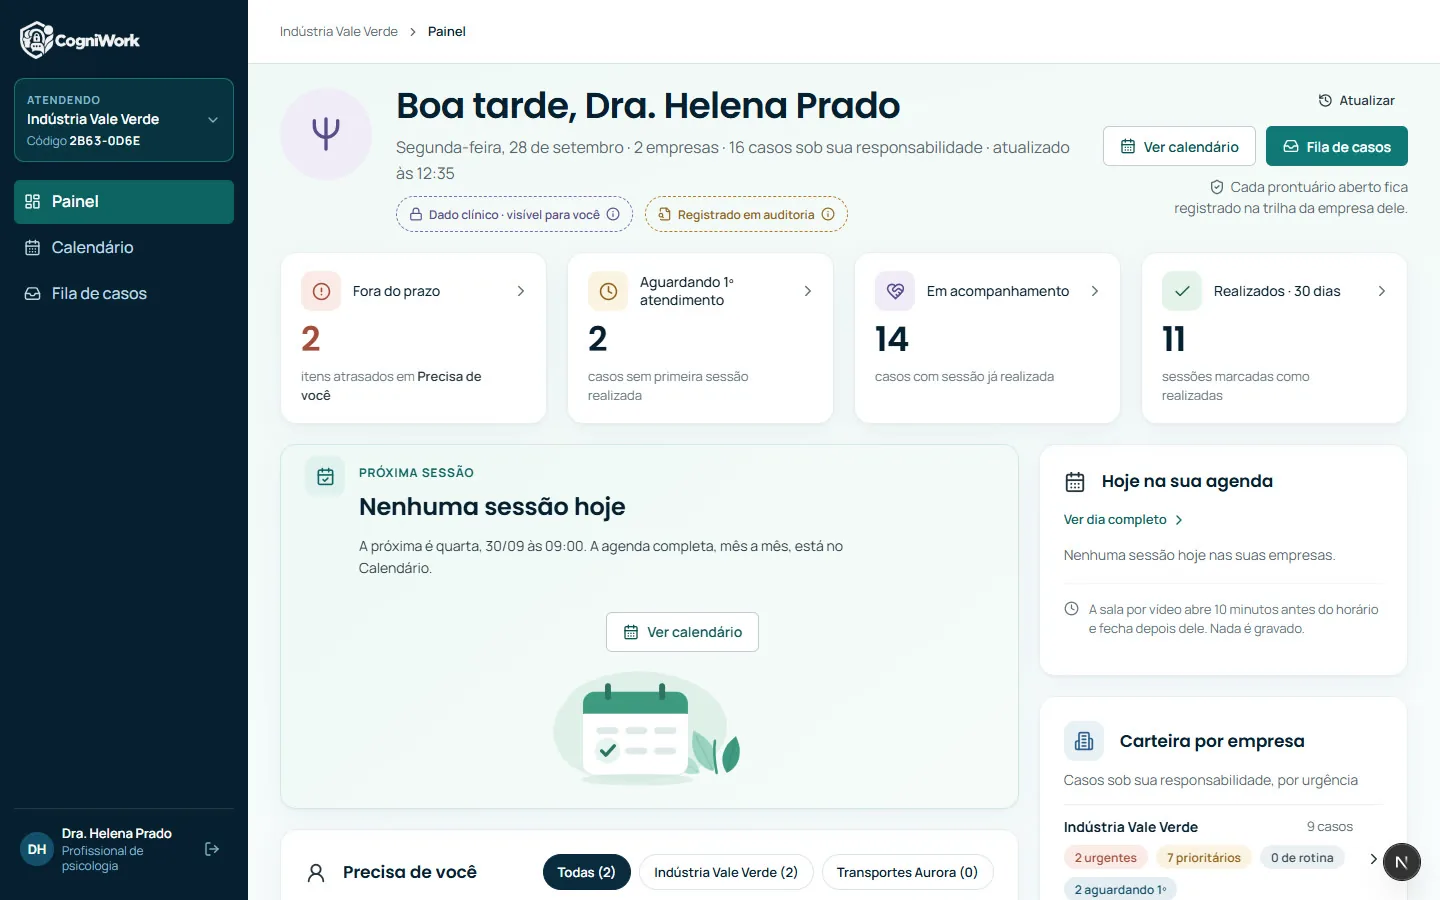Click the logout icon beside Dra. Helena Prado
Image resolution: width=1440 pixels, height=900 pixels.
[212, 849]
